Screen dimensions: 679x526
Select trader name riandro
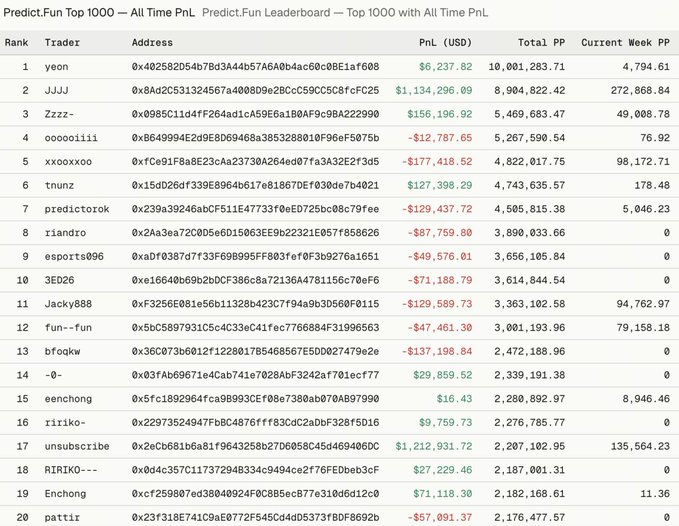[x=65, y=233]
